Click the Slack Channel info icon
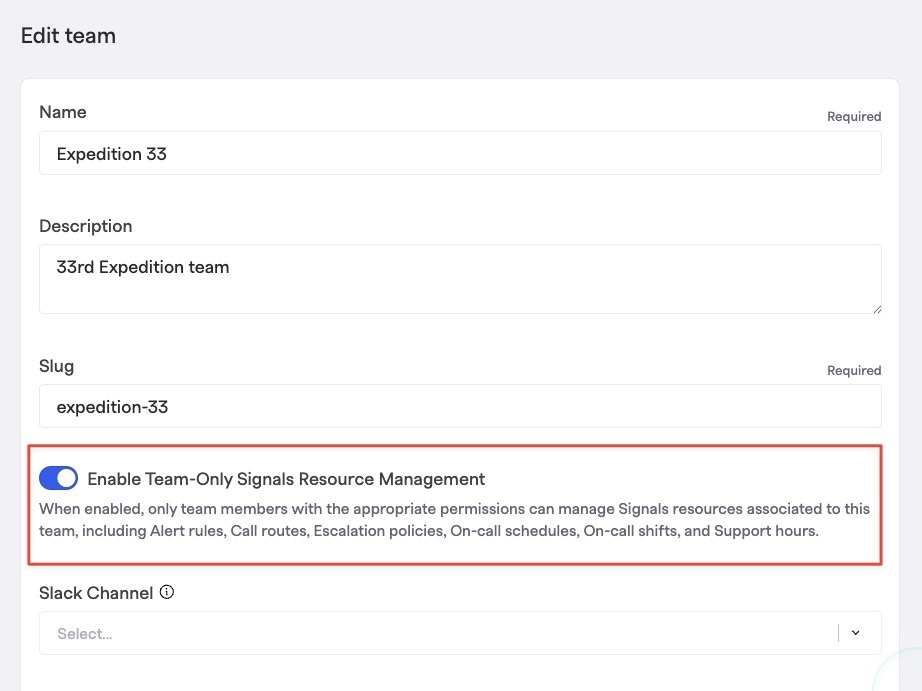 point(167,592)
